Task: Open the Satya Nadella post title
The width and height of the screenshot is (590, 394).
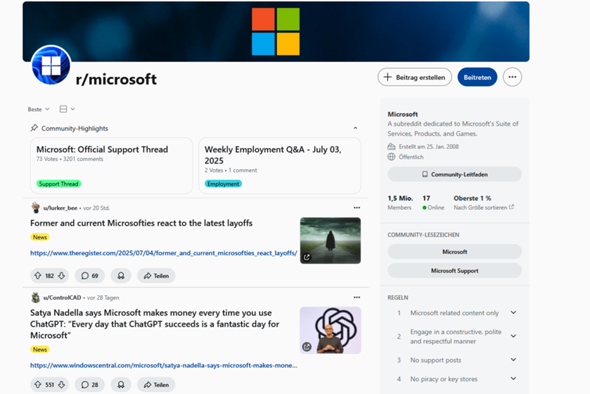Action: (155, 324)
